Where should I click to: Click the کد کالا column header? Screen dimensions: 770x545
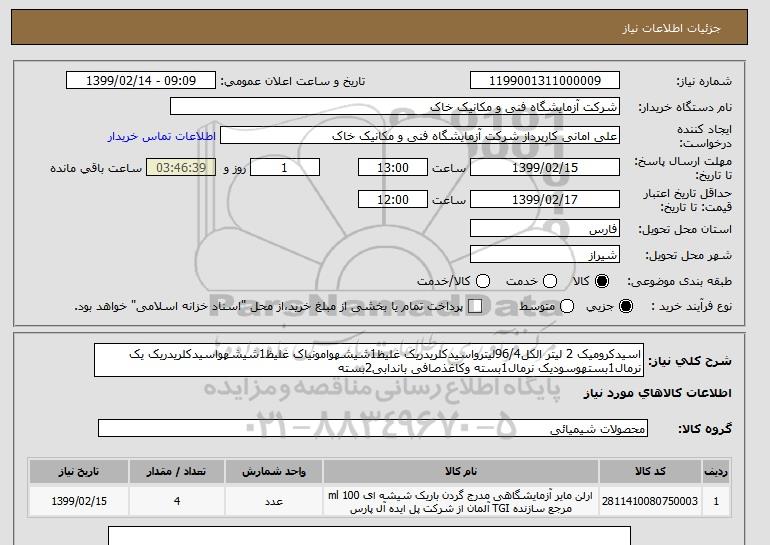[x=650, y=471]
